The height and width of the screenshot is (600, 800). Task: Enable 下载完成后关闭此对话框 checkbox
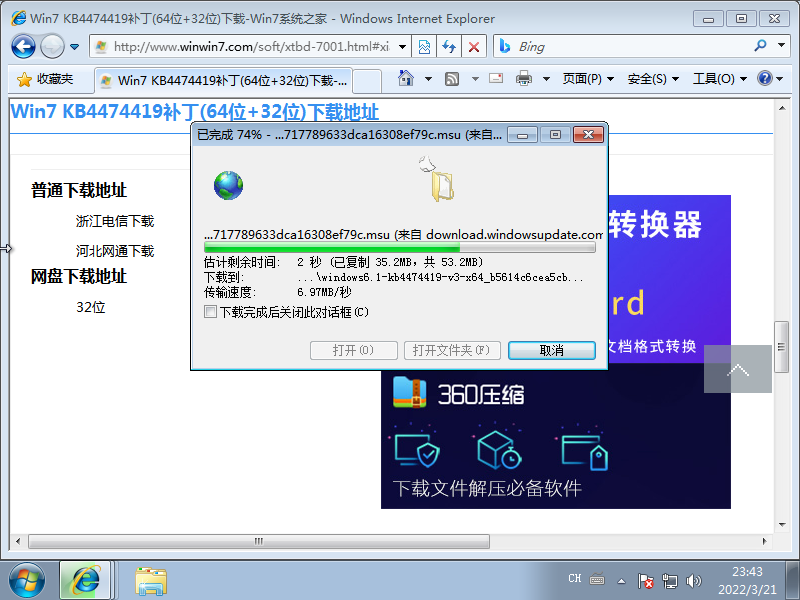click(210, 311)
